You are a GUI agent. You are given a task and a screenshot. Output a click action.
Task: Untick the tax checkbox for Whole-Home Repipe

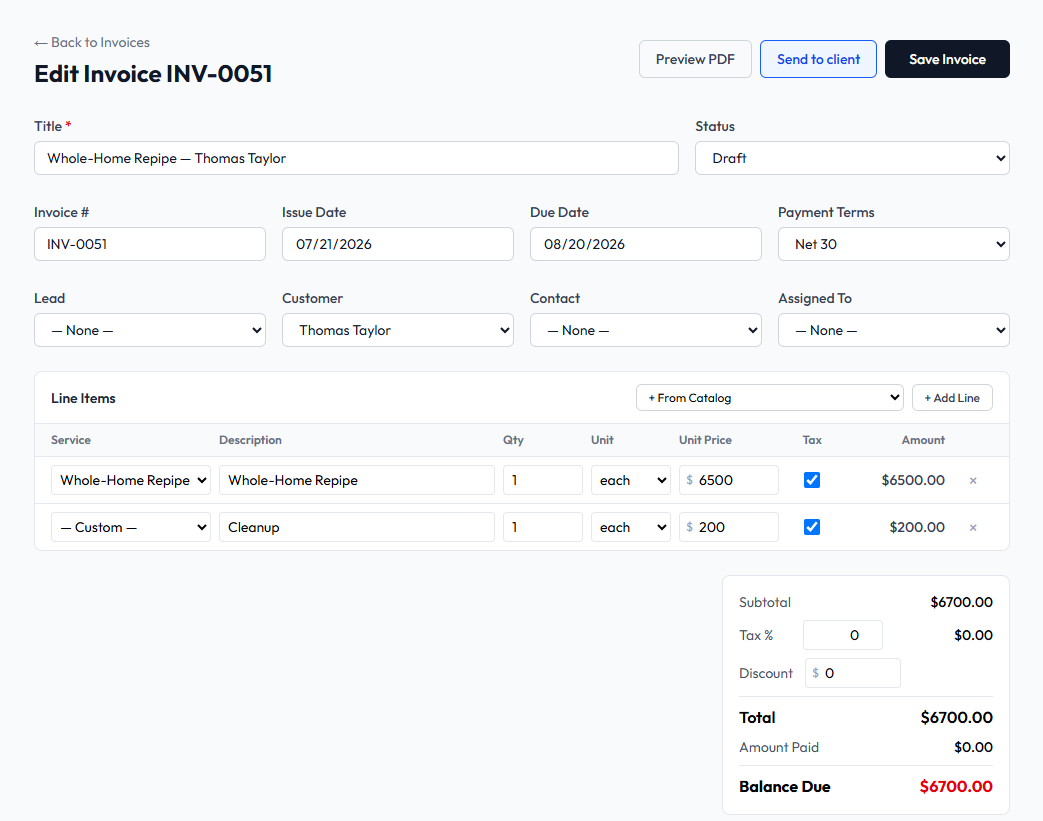(812, 480)
